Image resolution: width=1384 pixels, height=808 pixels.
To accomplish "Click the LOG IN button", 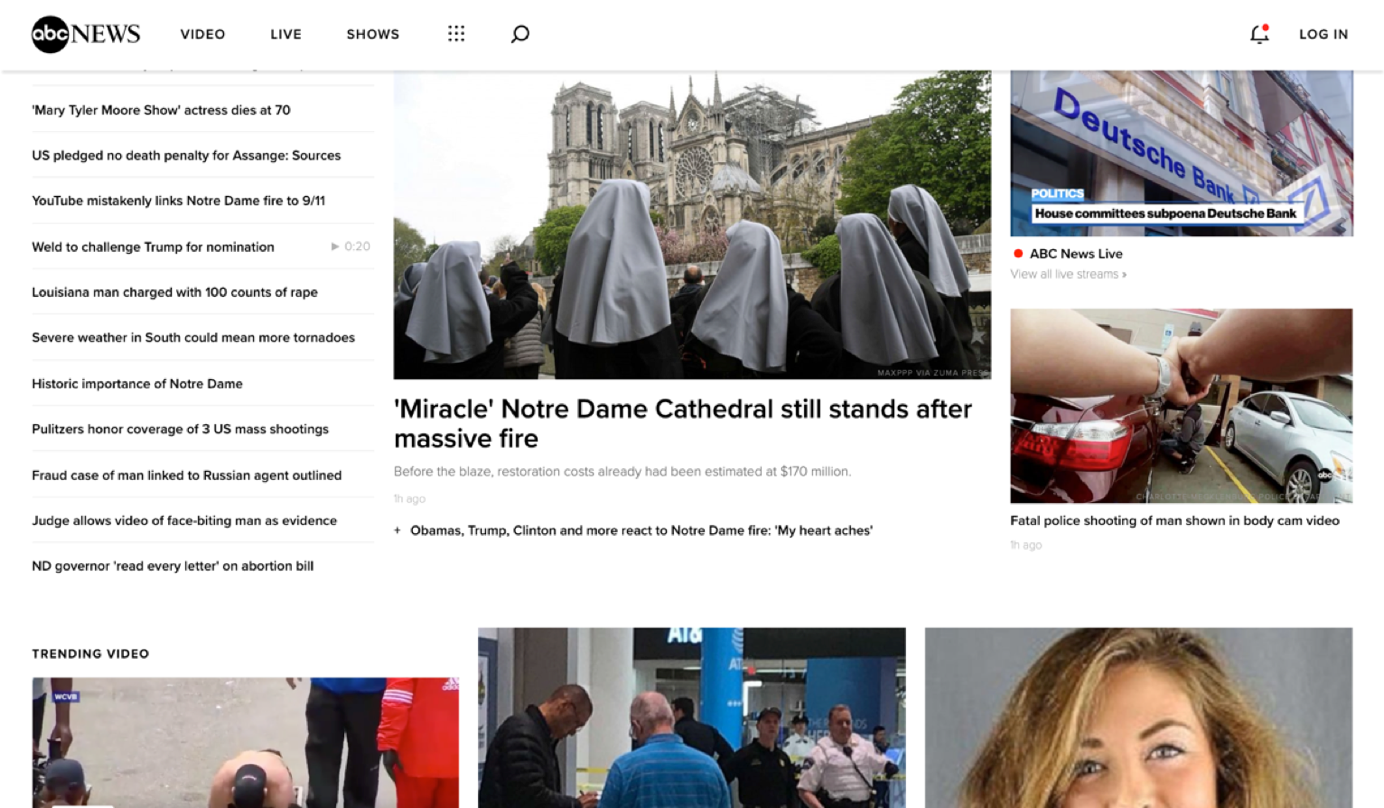I will point(1323,34).
